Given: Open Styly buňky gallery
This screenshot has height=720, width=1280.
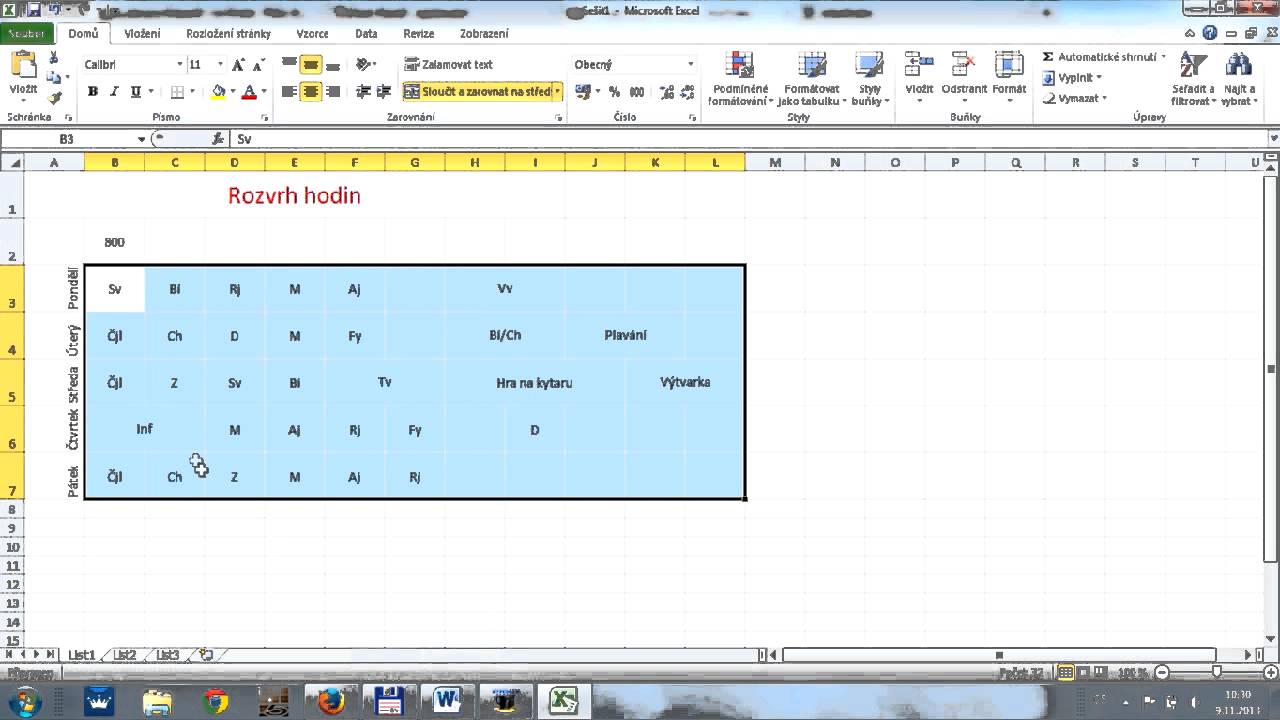Looking at the screenshot, I should pyautogui.click(x=869, y=79).
